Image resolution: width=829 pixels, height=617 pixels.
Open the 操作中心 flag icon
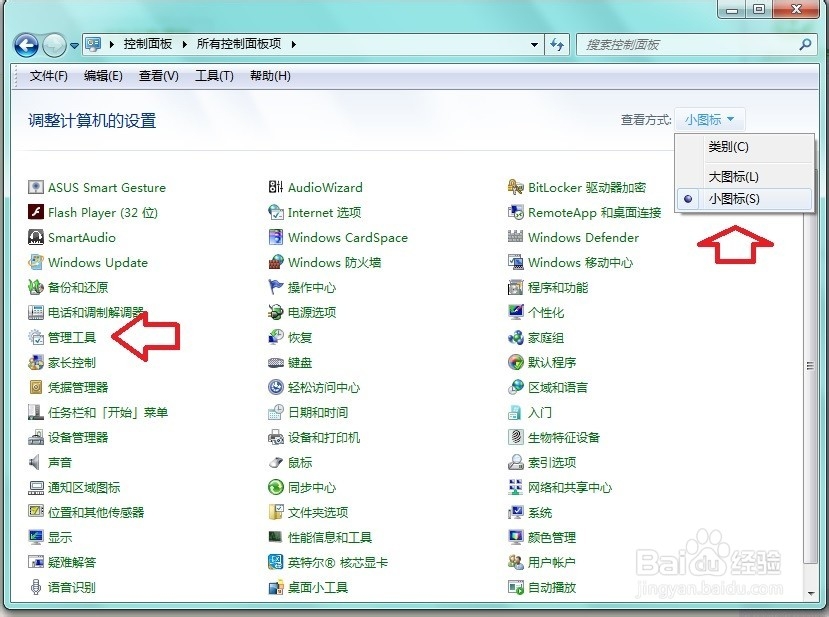(x=275, y=287)
